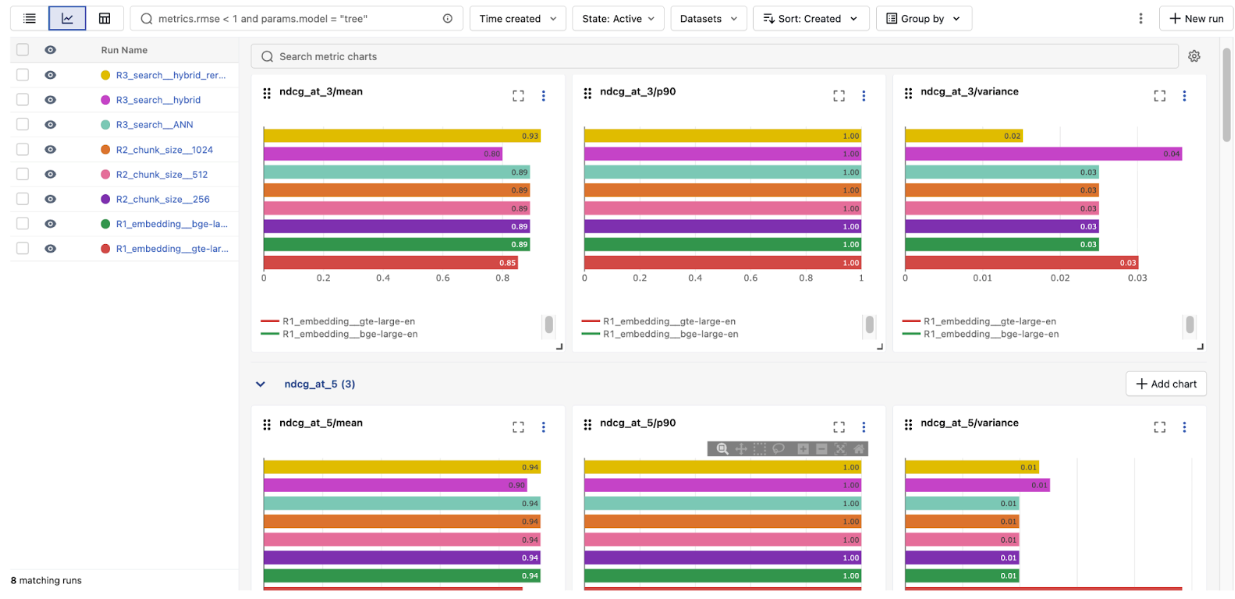
Task: Switch to the table view icon
Action: pos(104,18)
